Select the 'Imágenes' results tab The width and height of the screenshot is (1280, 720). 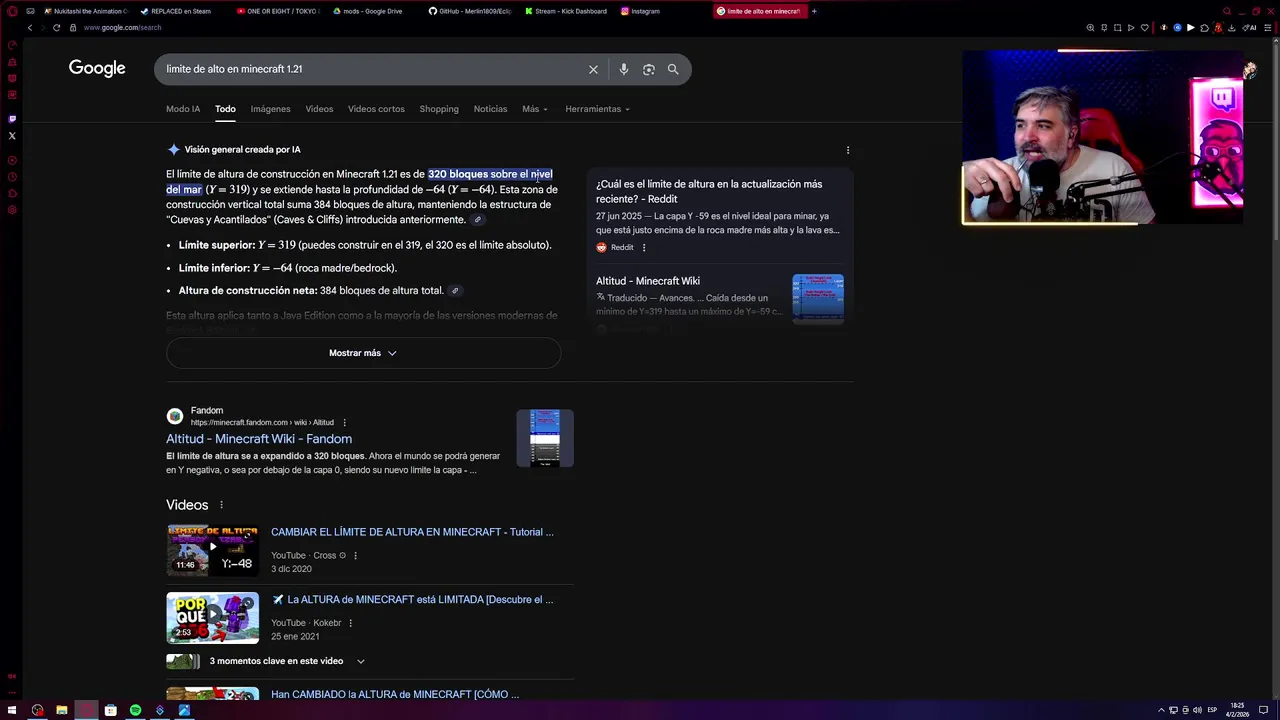click(270, 109)
